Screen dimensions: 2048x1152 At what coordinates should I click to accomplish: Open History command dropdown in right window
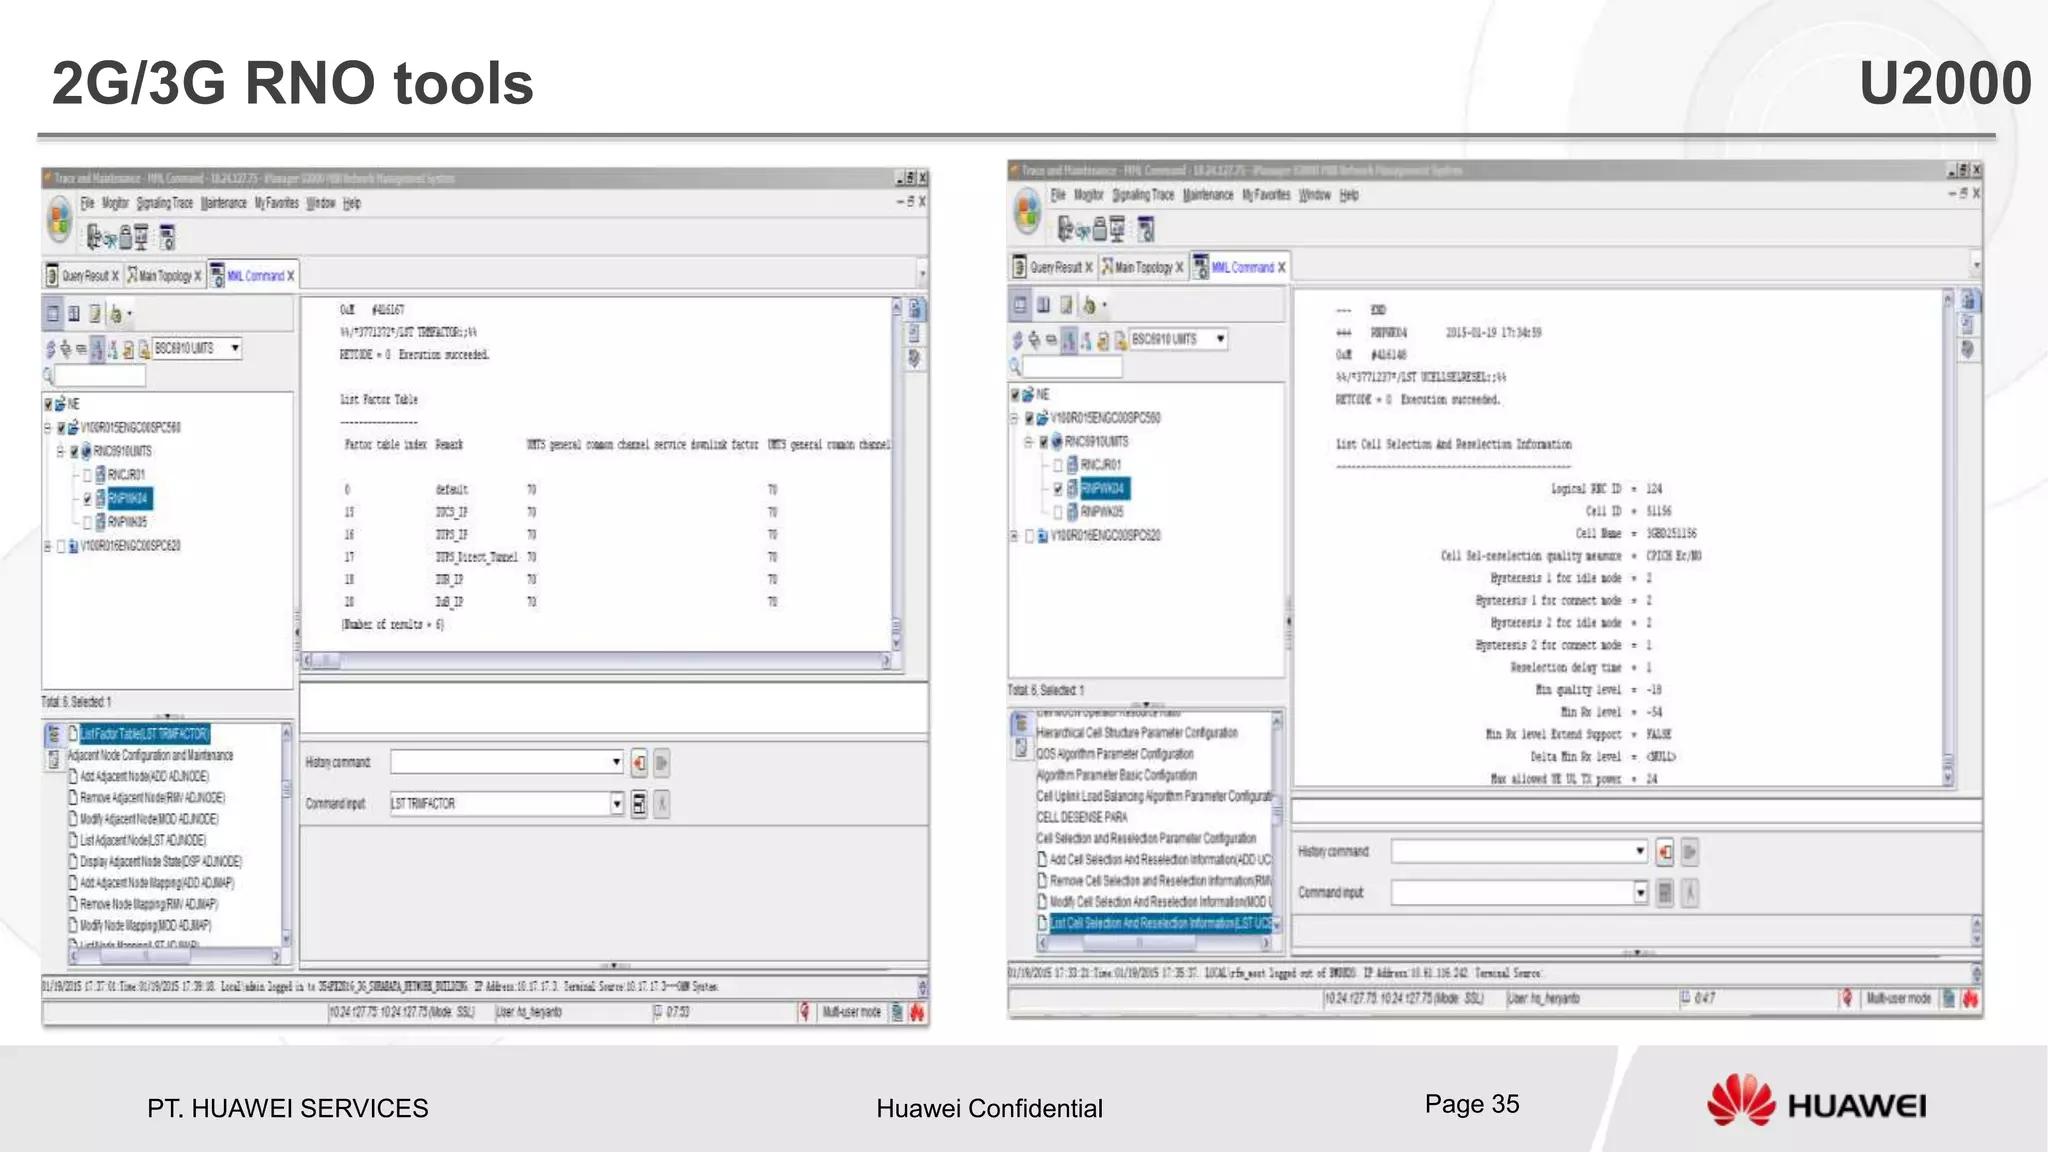[x=1640, y=852]
